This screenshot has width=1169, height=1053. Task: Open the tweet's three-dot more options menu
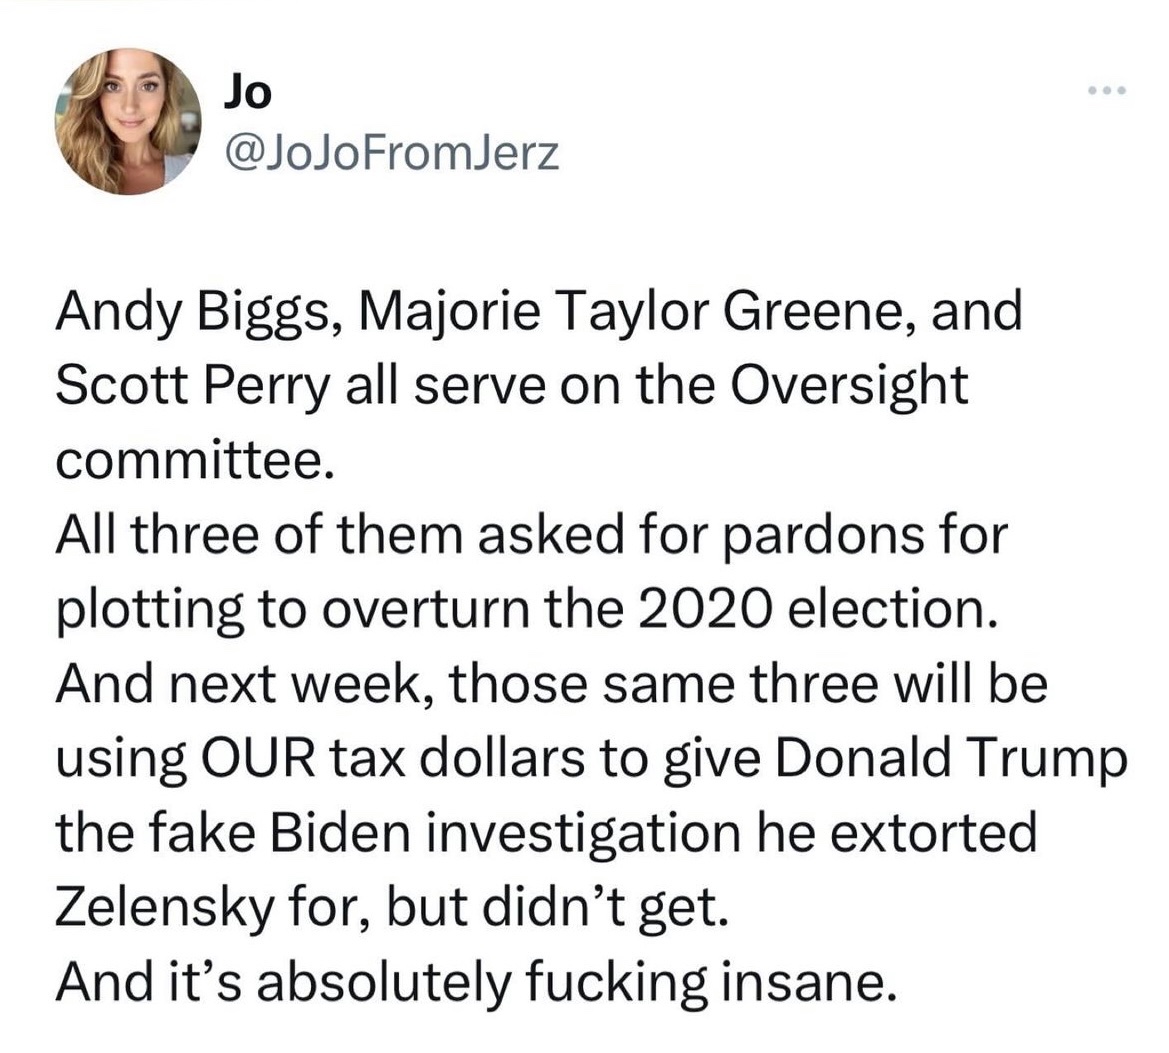[1108, 92]
